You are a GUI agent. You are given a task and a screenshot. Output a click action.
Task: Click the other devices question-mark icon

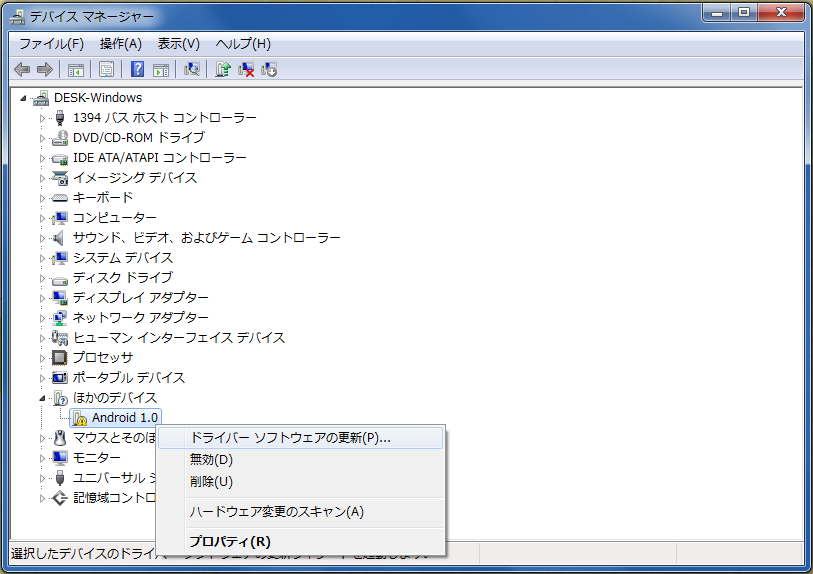pos(61,398)
